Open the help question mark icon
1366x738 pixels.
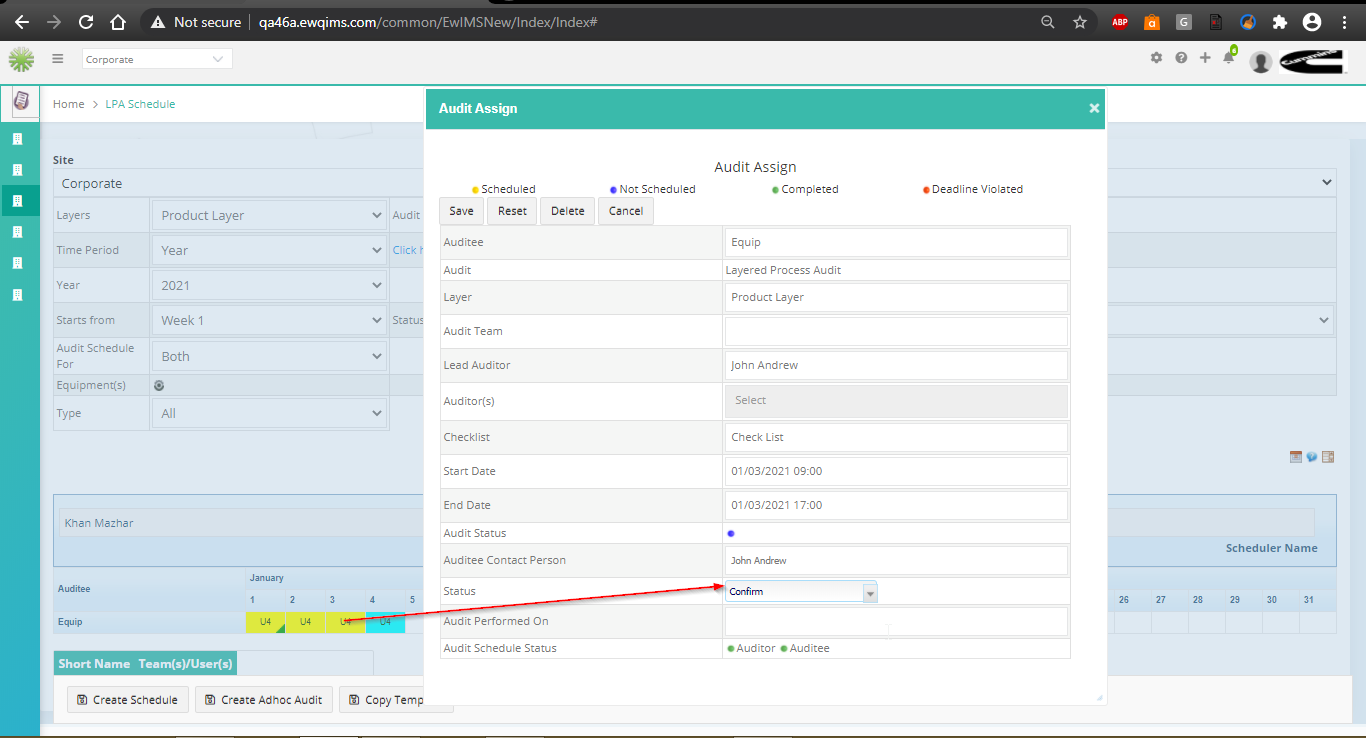click(1181, 58)
